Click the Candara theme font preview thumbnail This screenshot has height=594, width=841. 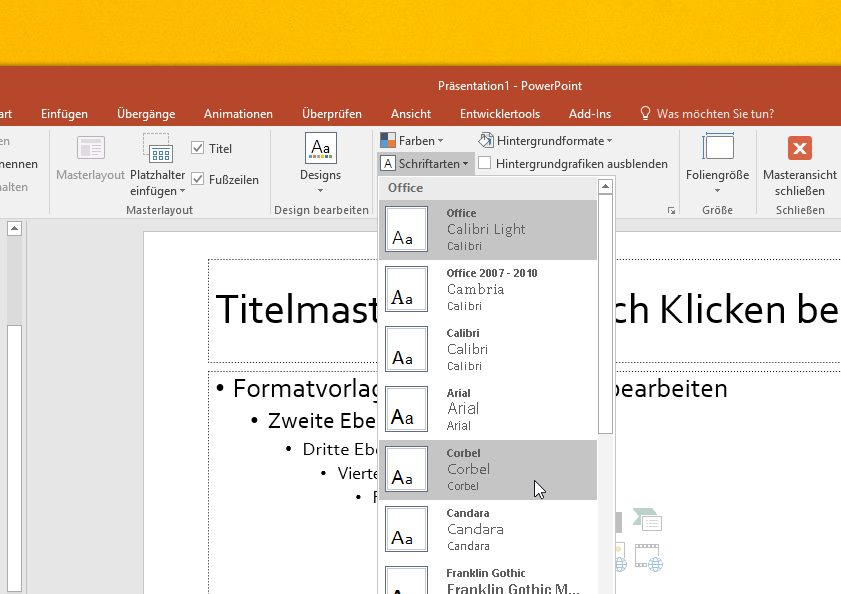(407, 530)
